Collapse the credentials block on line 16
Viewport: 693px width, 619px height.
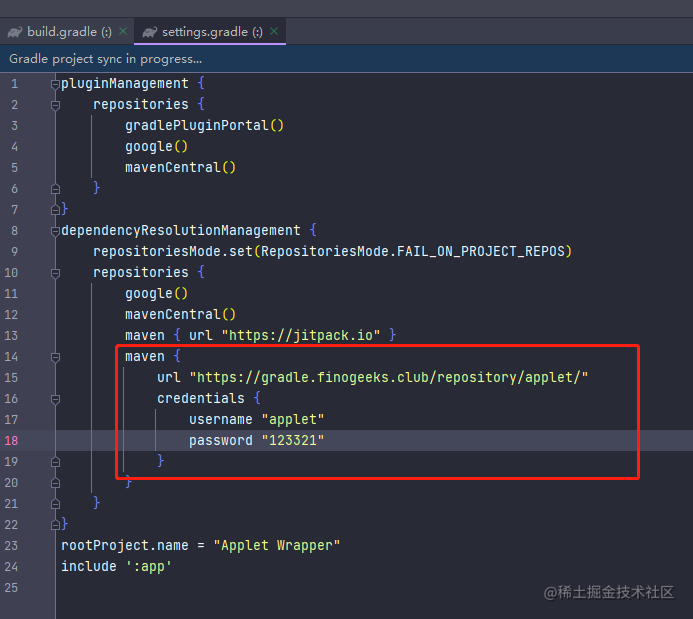(55, 399)
